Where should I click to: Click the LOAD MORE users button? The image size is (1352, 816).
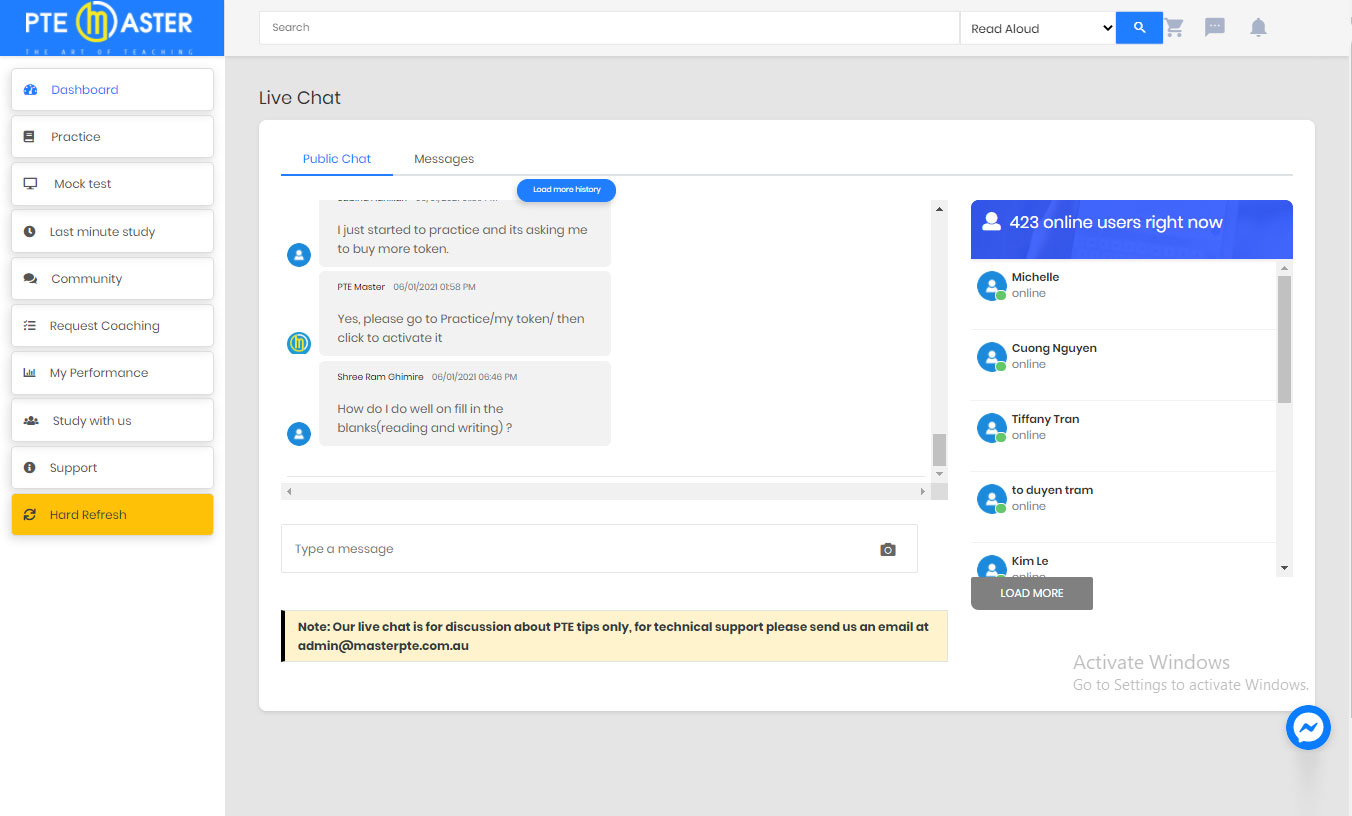1031,593
